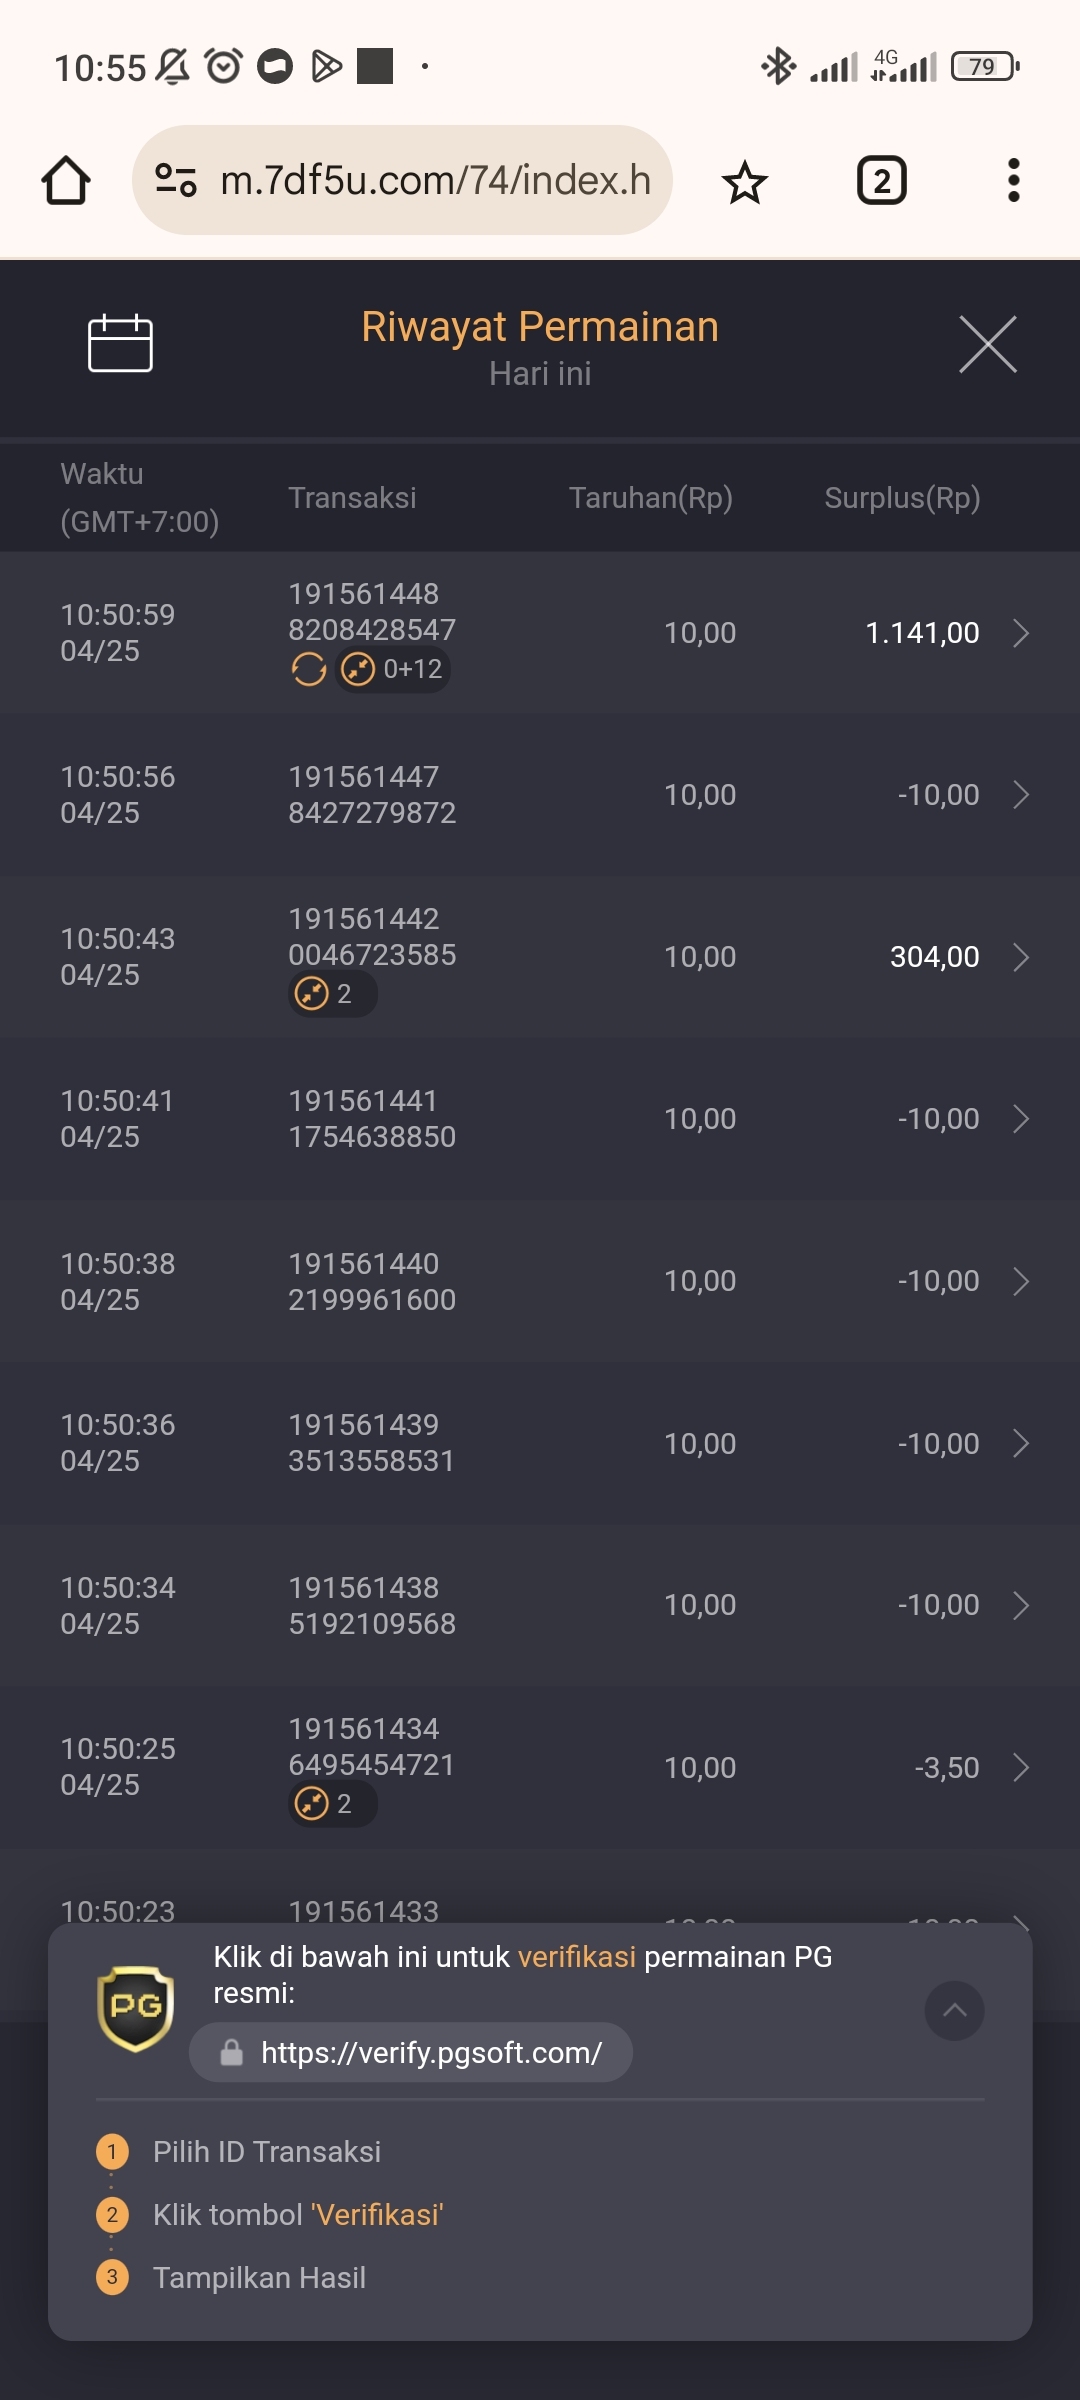Open the calendar date filter icon
1080x2400 pixels.
(120, 343)
